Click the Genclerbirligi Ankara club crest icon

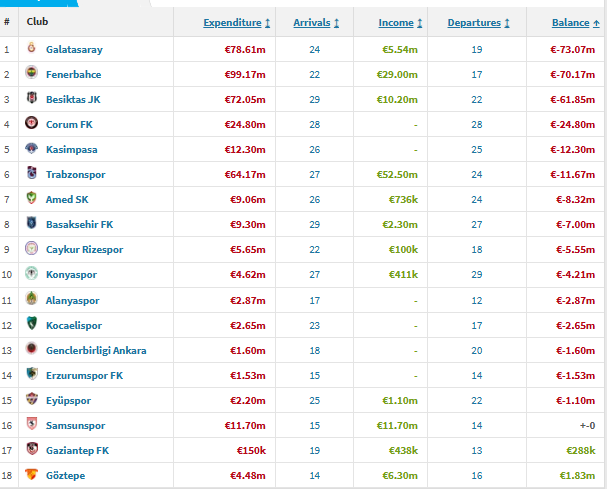(31, 348)
